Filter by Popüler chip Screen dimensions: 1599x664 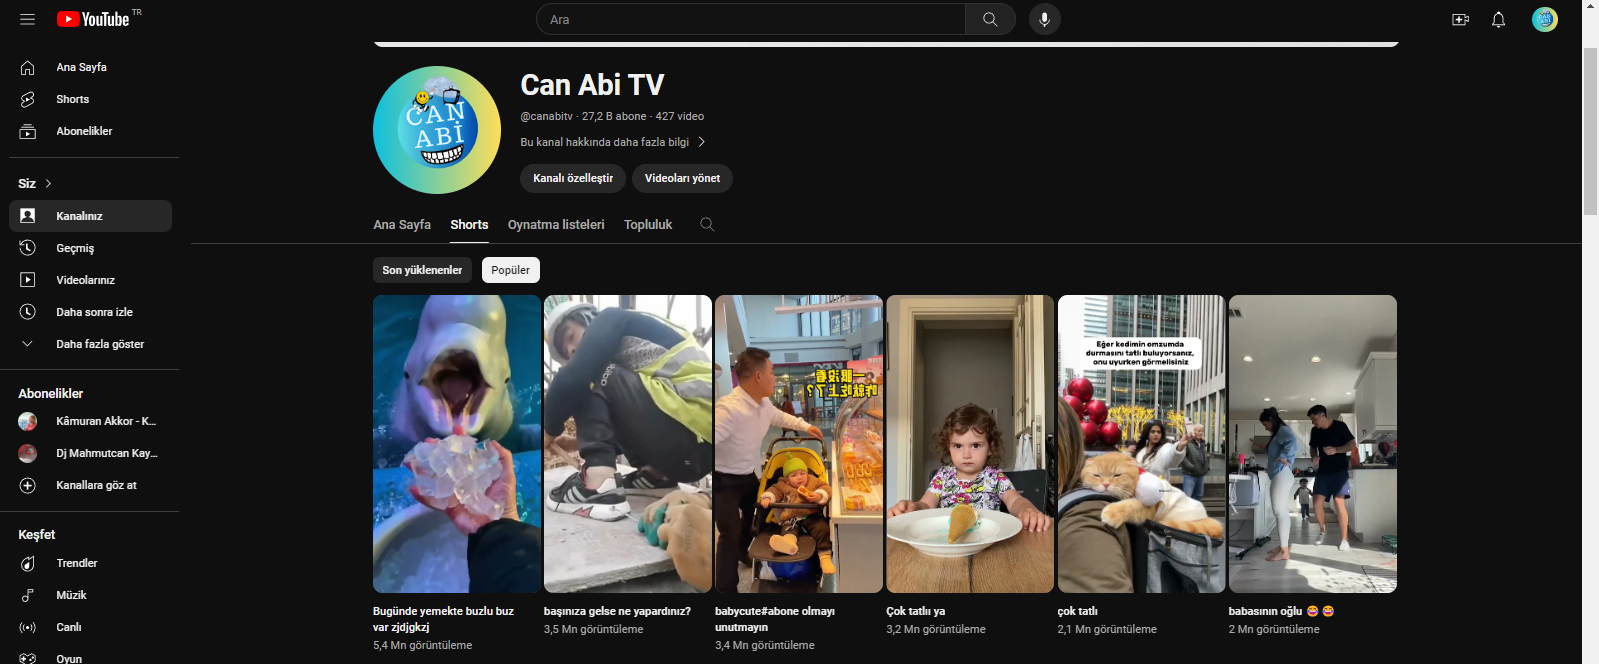pos(511,270)
